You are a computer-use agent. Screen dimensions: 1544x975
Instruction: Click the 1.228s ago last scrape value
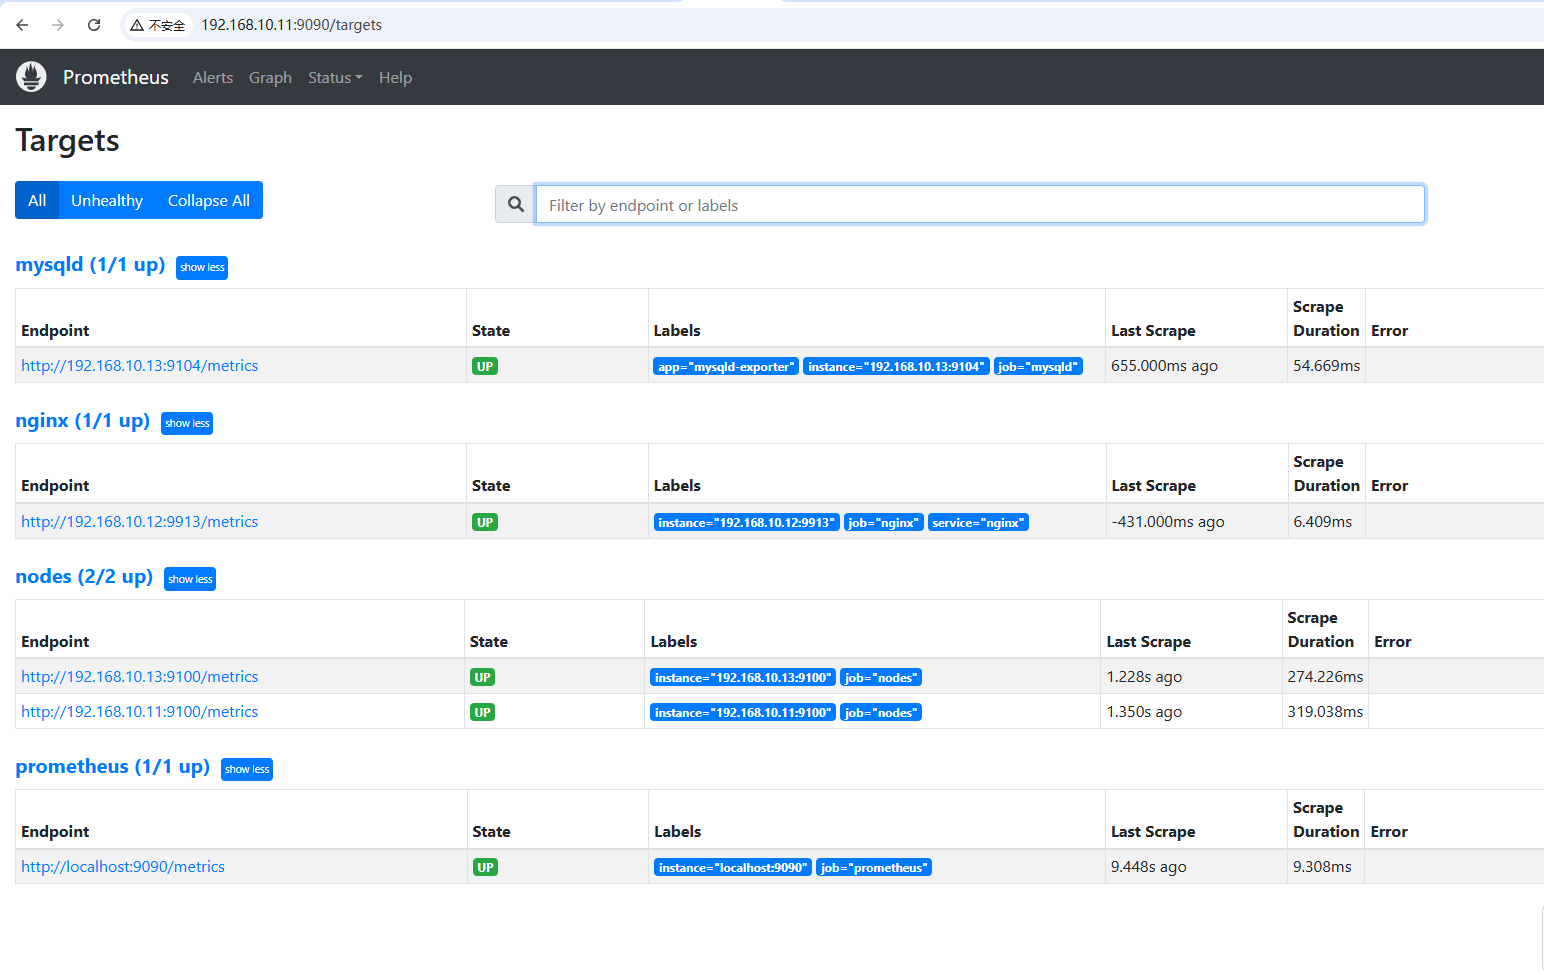click(1144, 677)
